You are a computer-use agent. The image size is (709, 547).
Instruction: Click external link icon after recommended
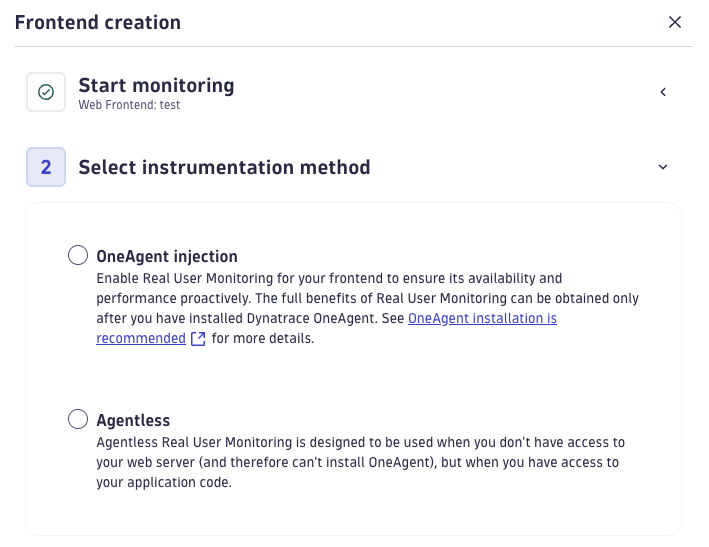198,339
